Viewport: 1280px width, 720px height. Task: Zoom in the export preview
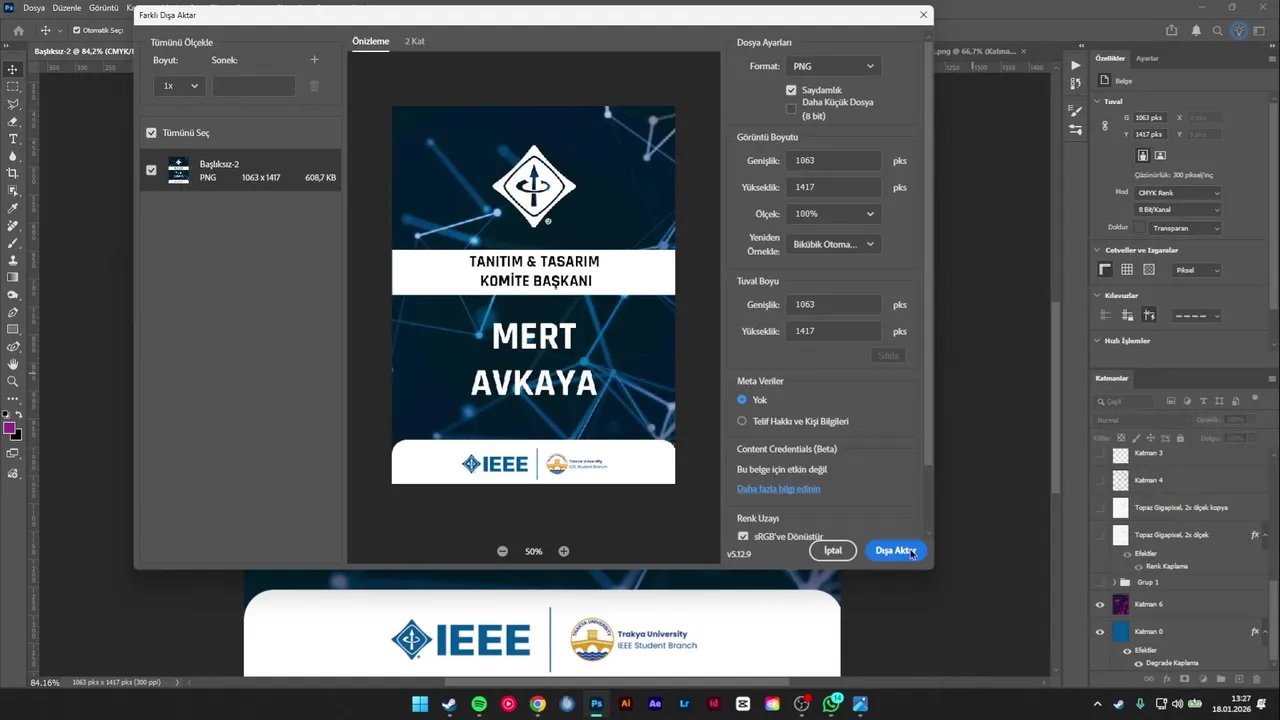pos(564,551)
